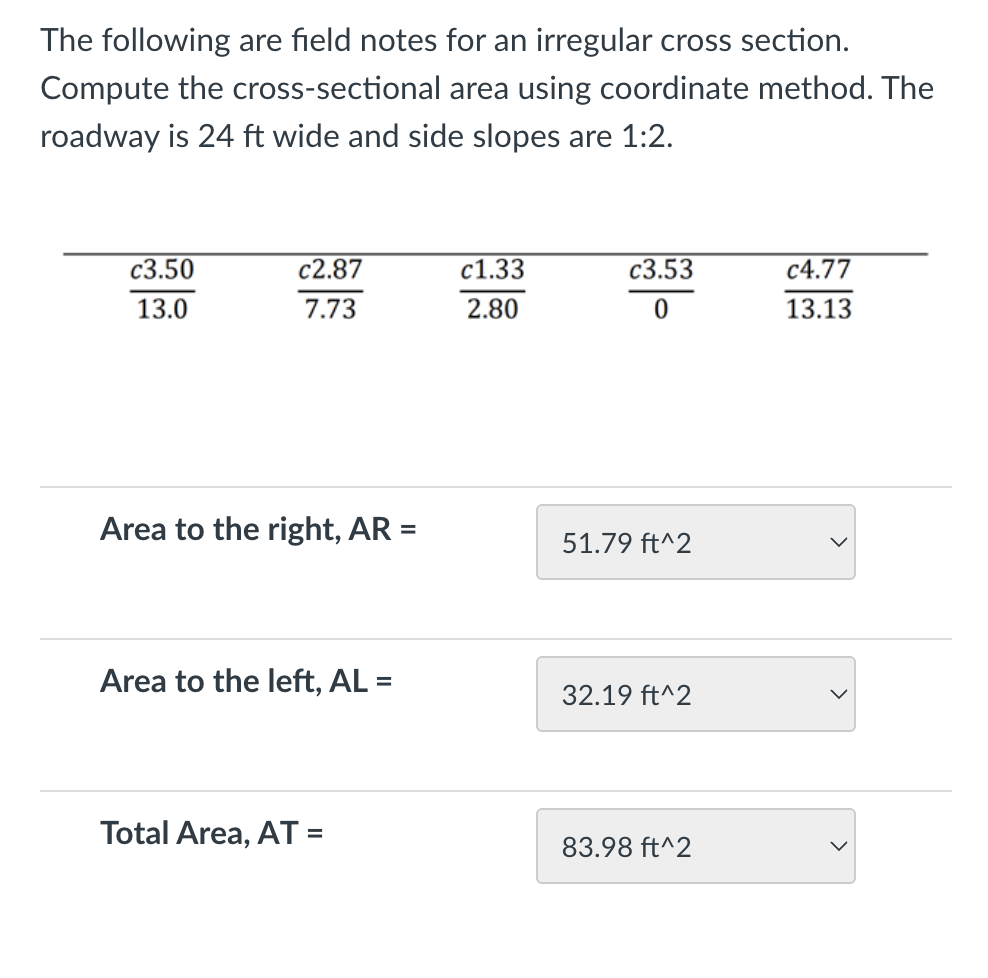Click the 13.0 distance value
This screenshot has width=988, height=978.
(161, 308)
